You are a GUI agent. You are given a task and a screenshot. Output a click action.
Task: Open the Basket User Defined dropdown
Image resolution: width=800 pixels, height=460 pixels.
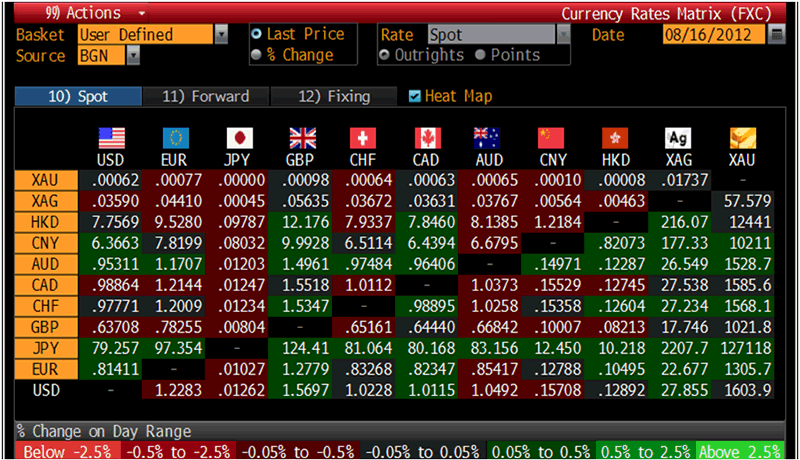point(220,35)
